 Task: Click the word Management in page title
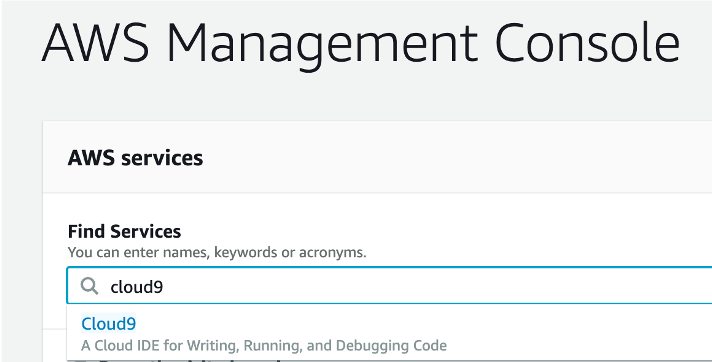[322, 45]
